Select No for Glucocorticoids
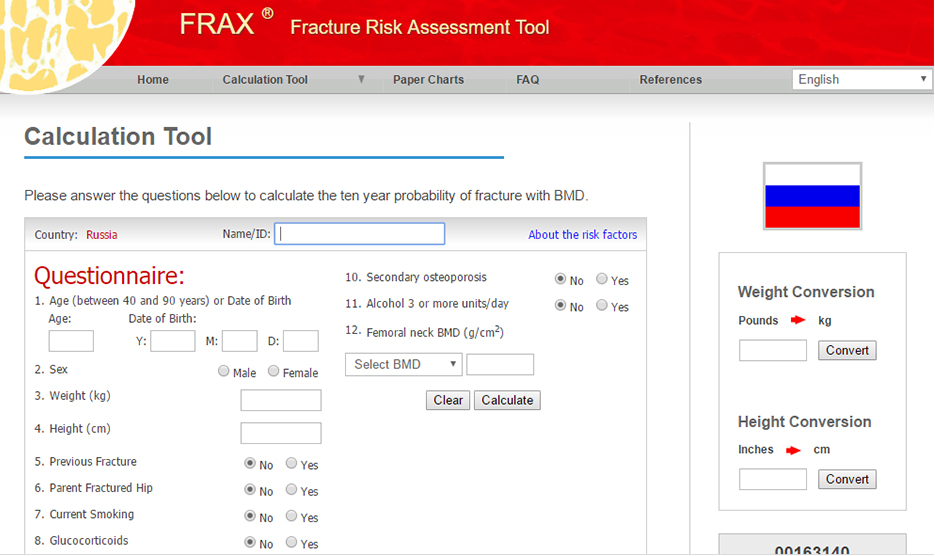Viewport: 935px width, 556px height. click(x=250, y=542)
